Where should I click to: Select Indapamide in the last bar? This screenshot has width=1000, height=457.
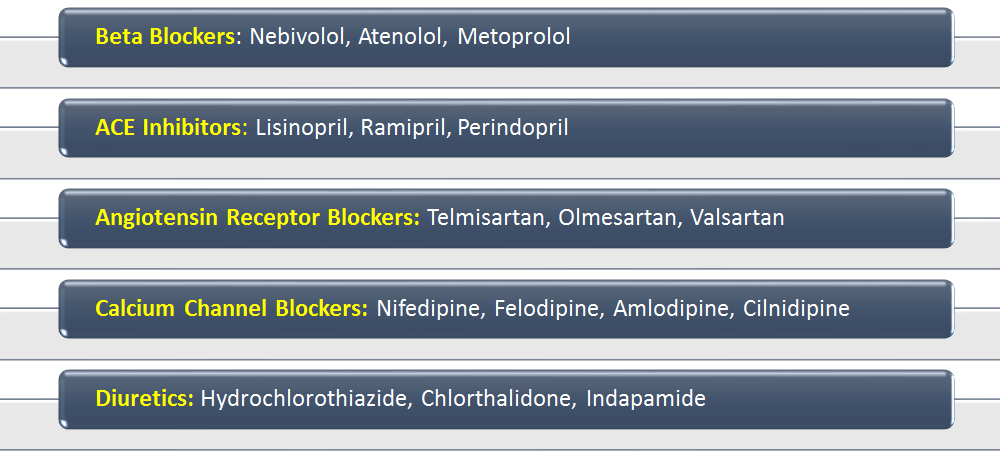(x=646, y=399)
